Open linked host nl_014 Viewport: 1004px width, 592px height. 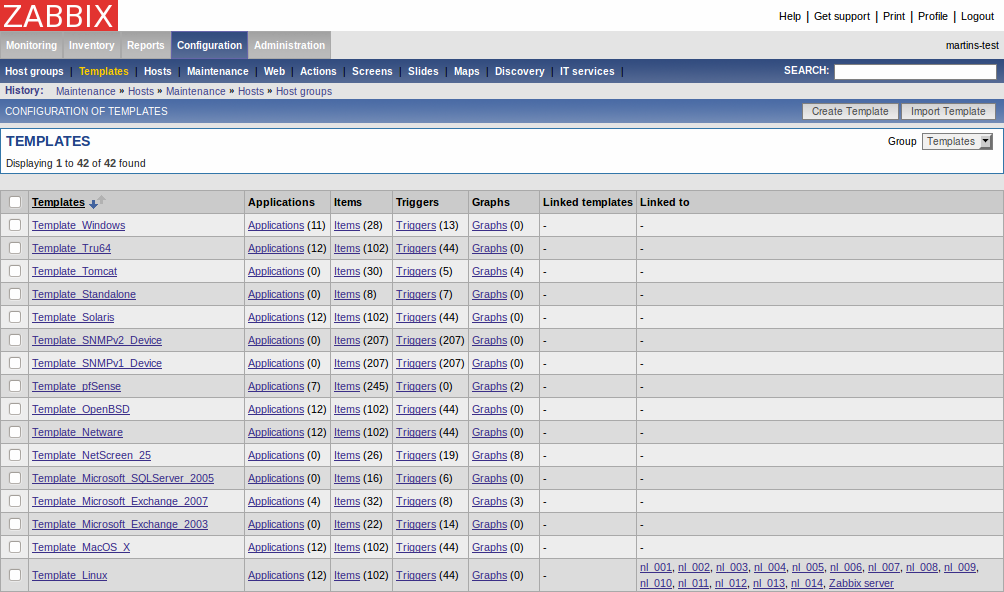807,583
